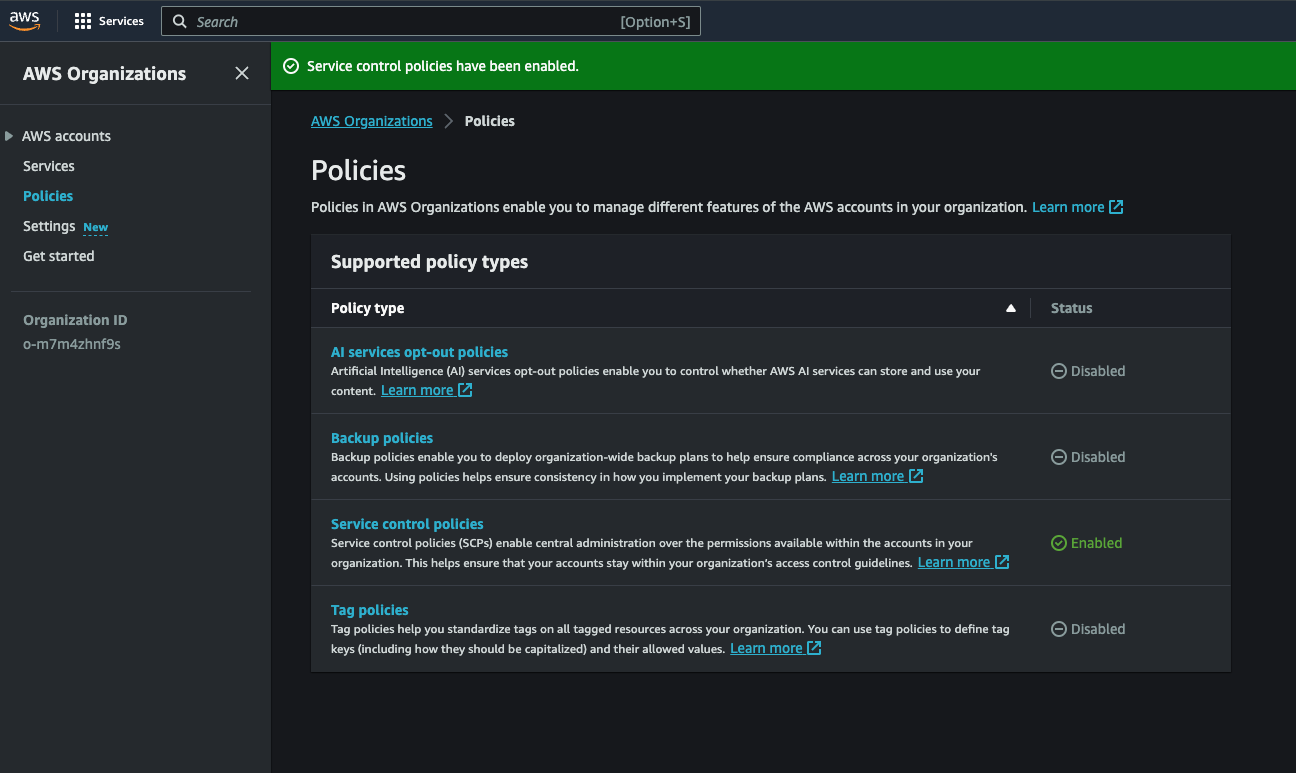Click Disabled status icon for Backup policies
Screen dimensions: 1296x773
click(1058, 457)
